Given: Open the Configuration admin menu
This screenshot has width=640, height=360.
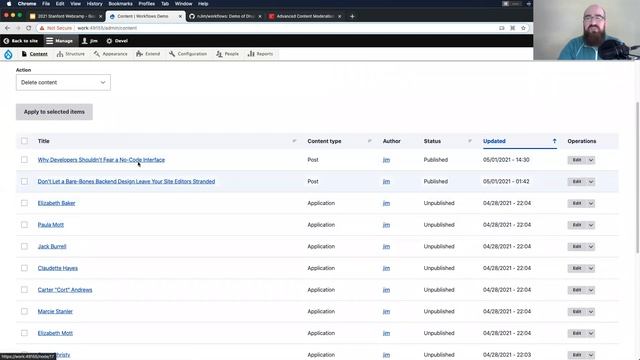Looking at the screenshot, I should pos(188,54).
